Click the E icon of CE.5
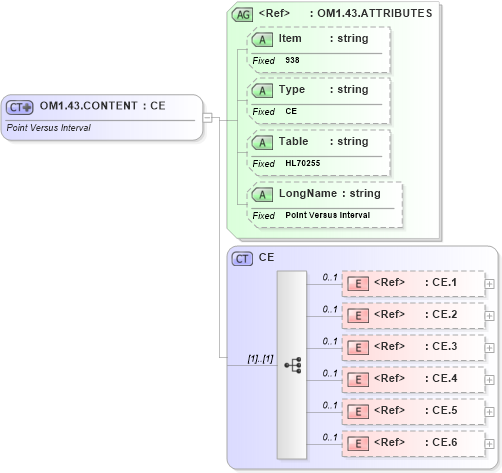The width and height of the screenshot is (502, 473). pyautogui.click(x=358, y=412)
